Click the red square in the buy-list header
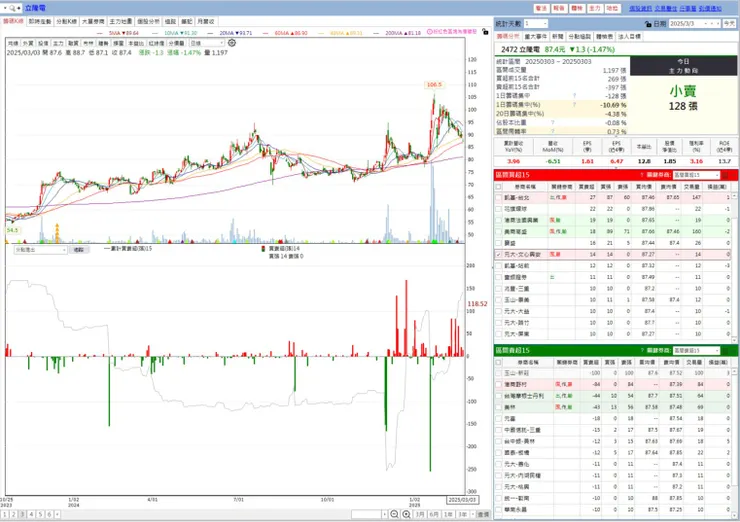Image resolution: width=740 pixels, height=522 pixels. coord(726,175)
